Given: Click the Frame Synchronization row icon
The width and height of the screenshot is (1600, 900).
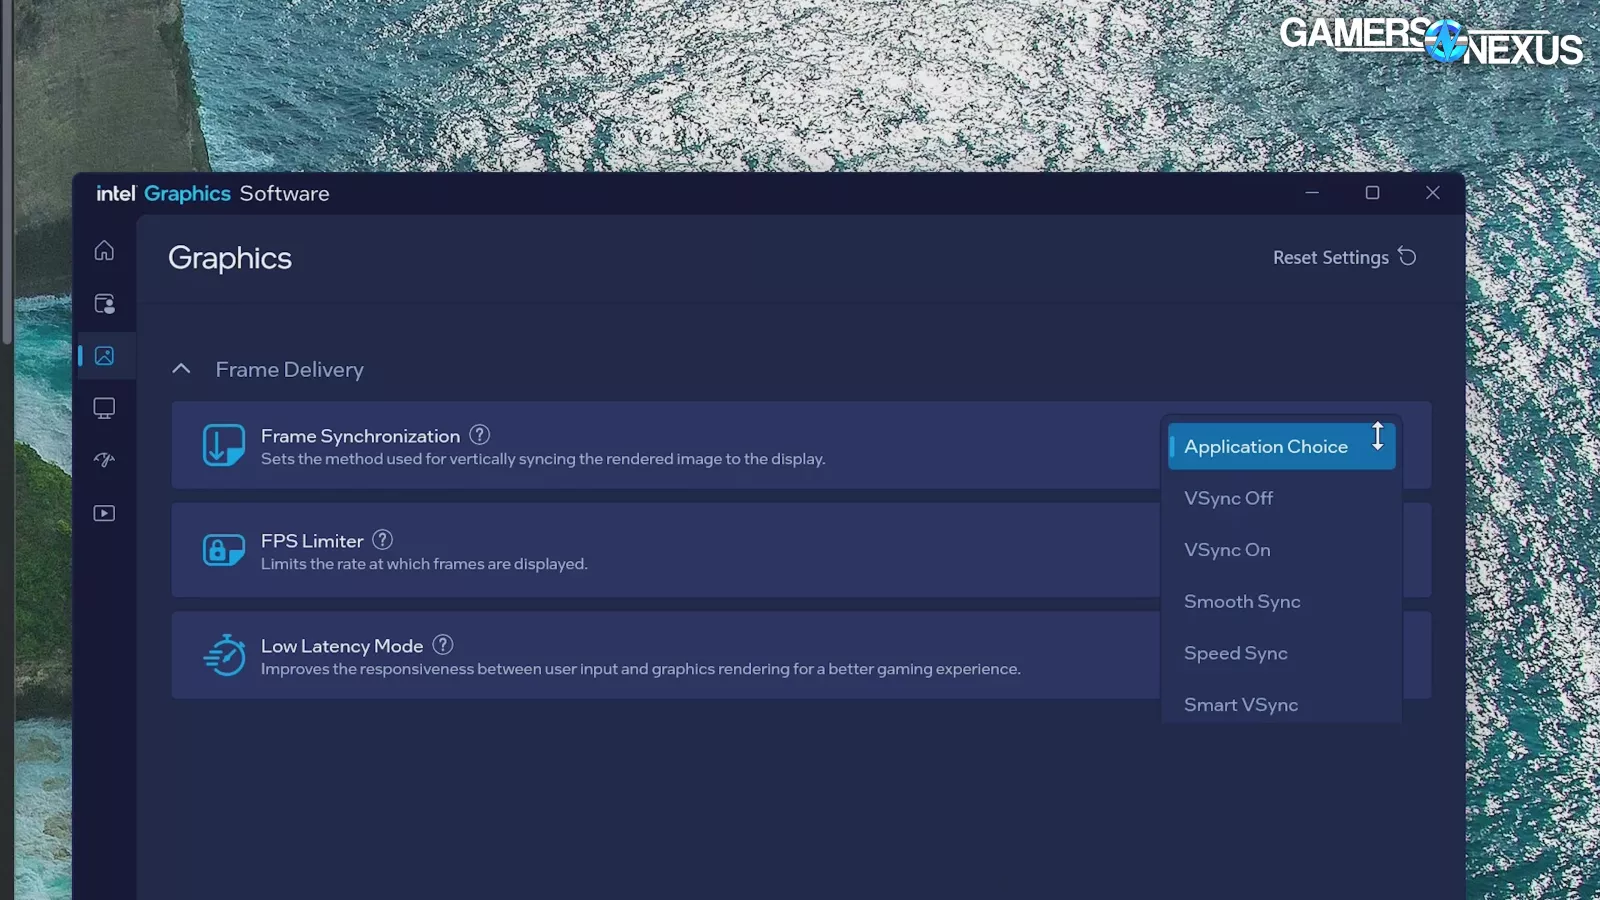Looking at the screenshot, I should (x=223, y=445).
